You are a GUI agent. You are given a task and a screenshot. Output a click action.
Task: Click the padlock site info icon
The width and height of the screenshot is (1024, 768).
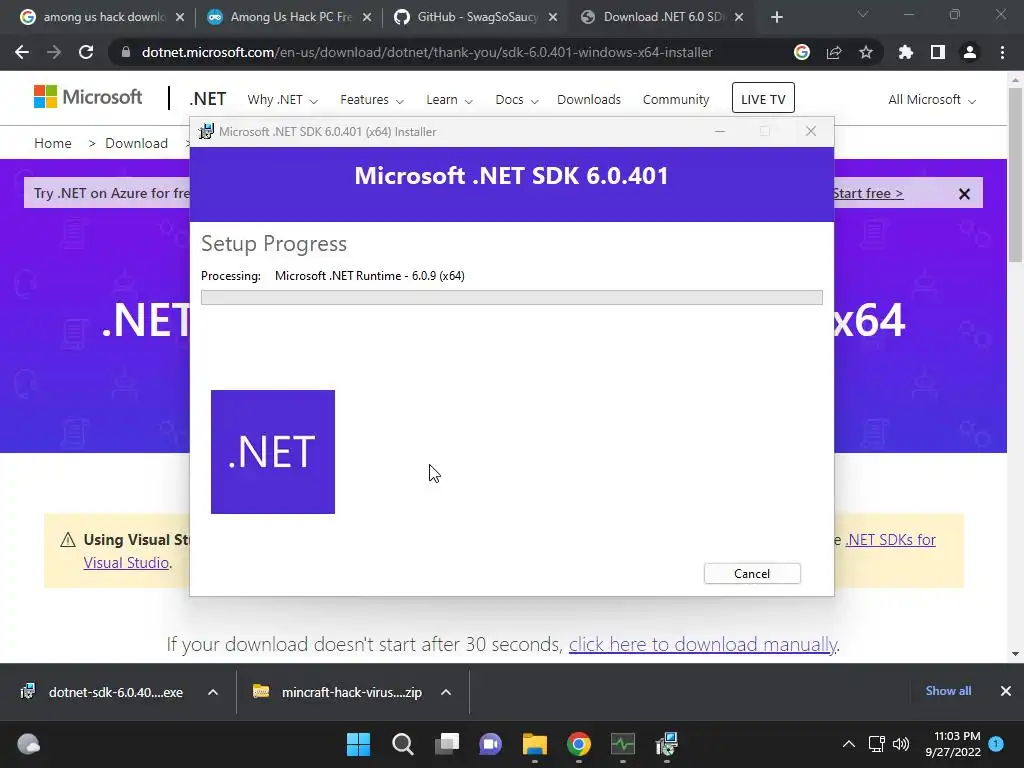[x=125, y=52]
